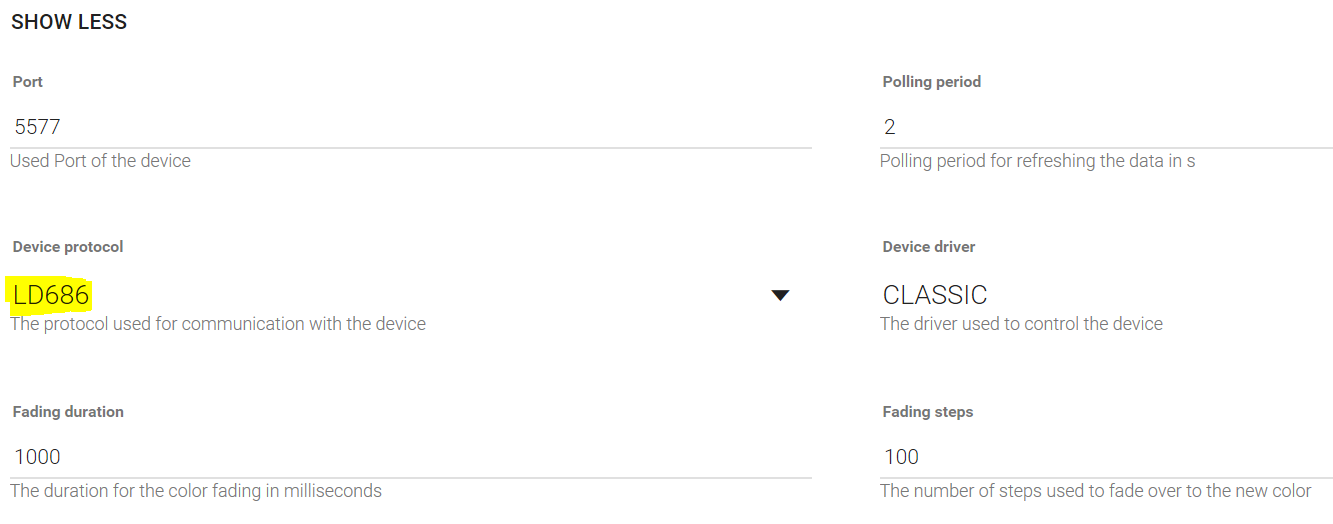Click the Device driver label

tap(928, 247)
